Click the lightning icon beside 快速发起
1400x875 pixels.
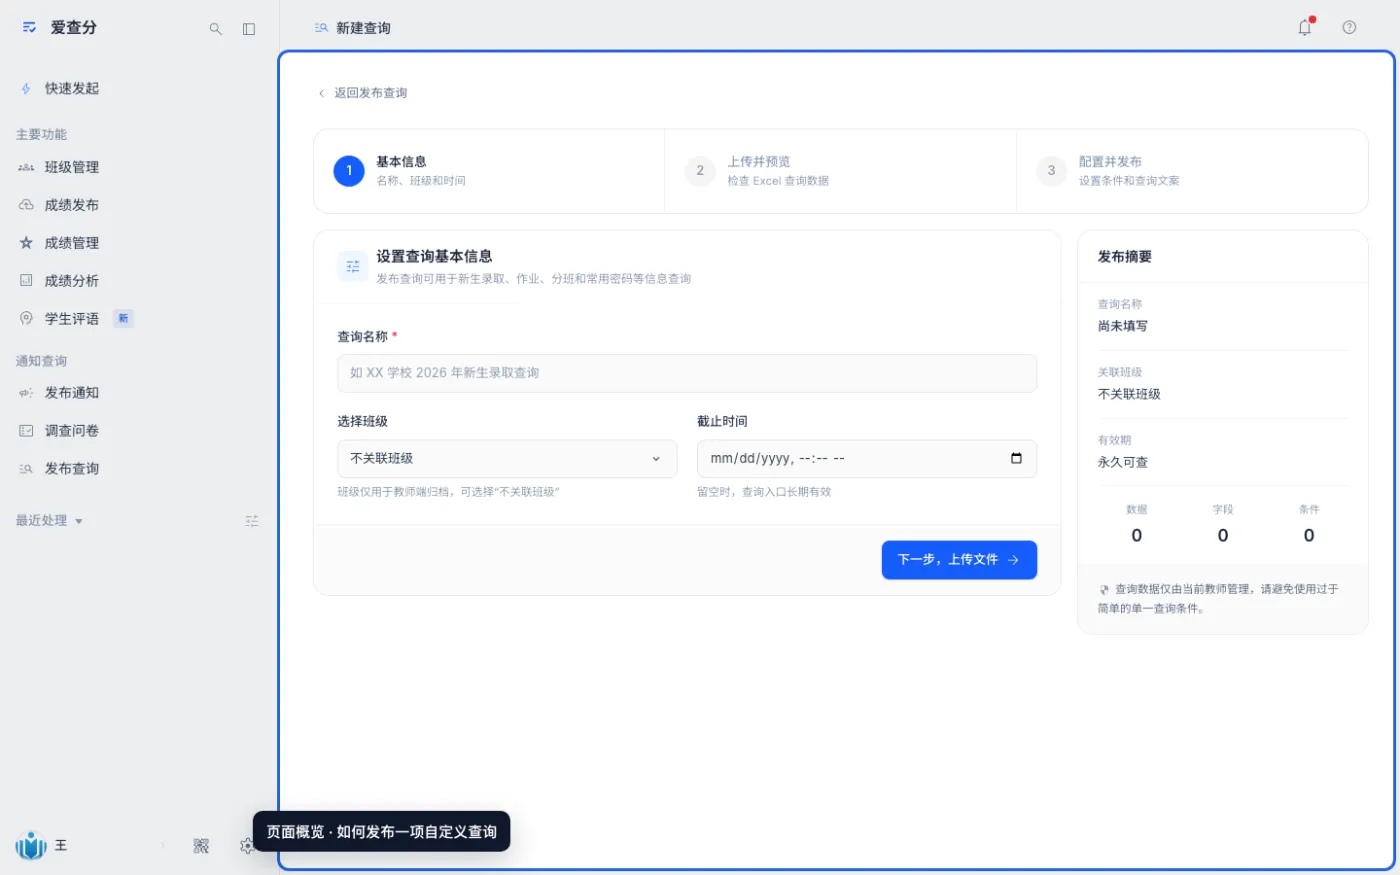point(26,89)
